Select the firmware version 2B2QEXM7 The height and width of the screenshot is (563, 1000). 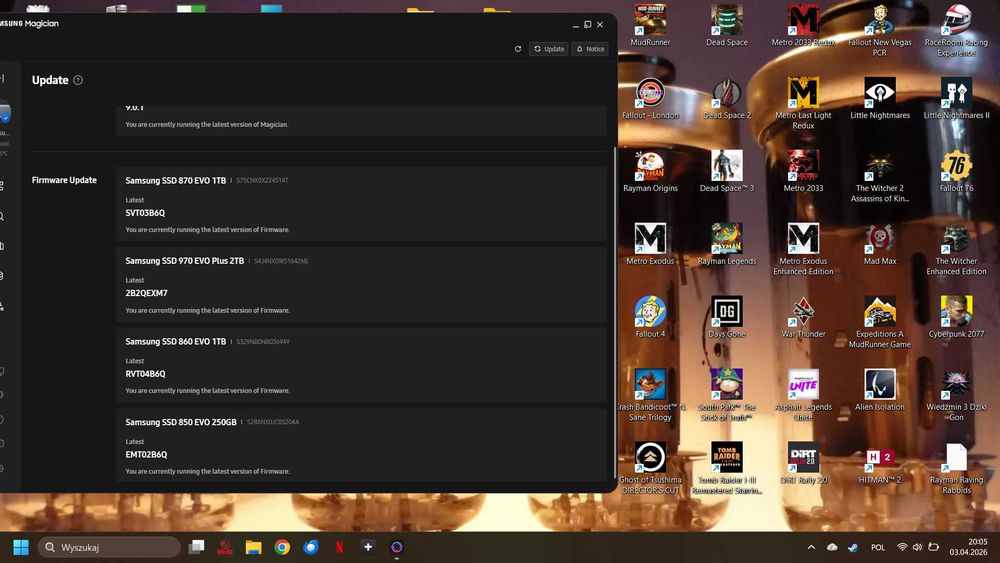[x=147, y=293]
